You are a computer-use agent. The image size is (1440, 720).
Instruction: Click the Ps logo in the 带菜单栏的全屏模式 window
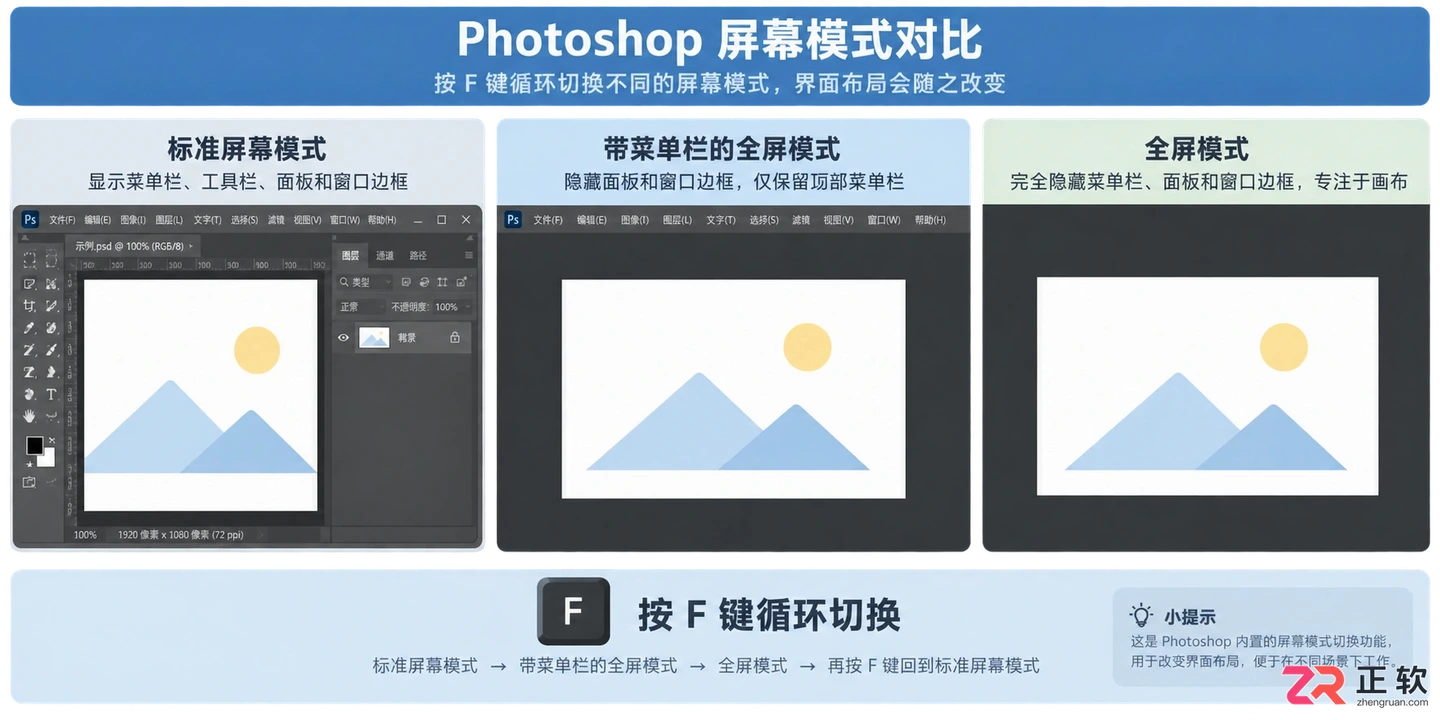513,220
